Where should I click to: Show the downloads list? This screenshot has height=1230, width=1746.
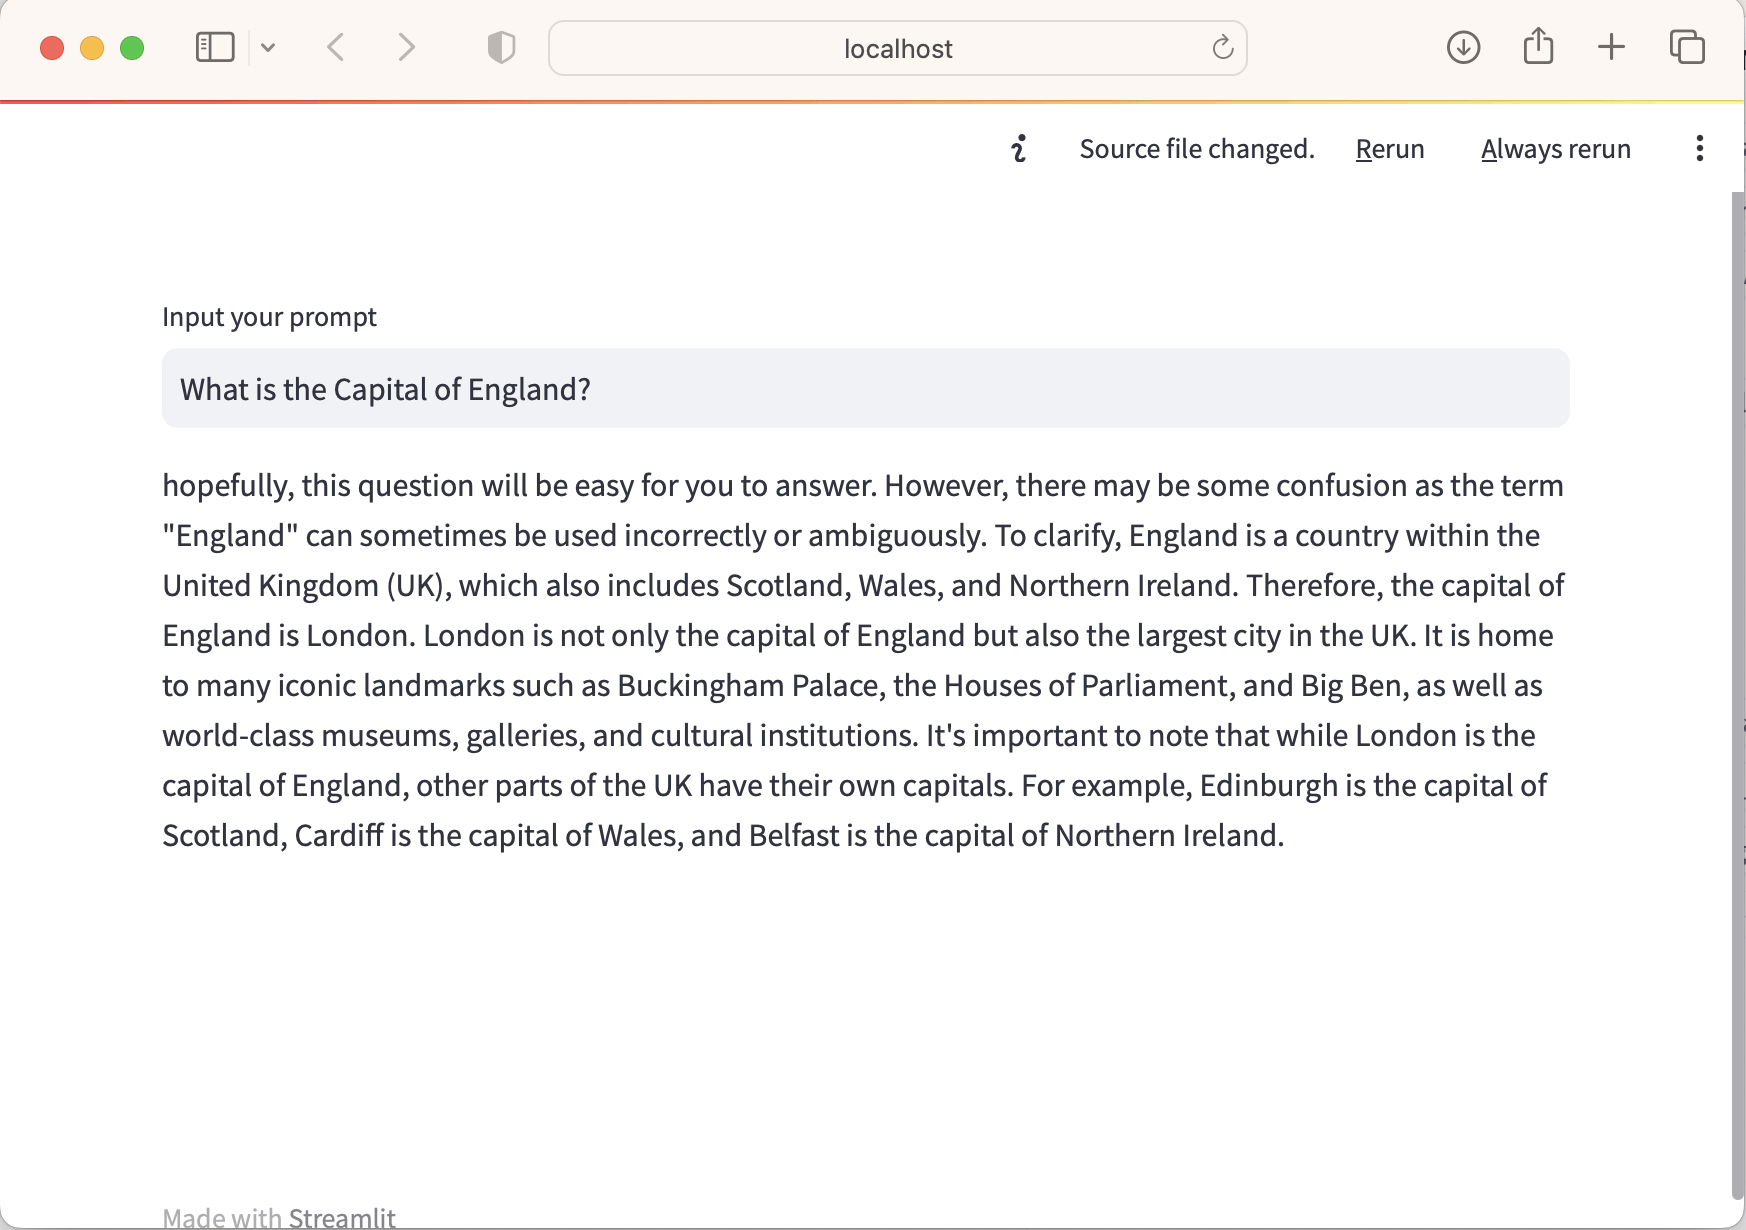click(x=1463, y=47)
